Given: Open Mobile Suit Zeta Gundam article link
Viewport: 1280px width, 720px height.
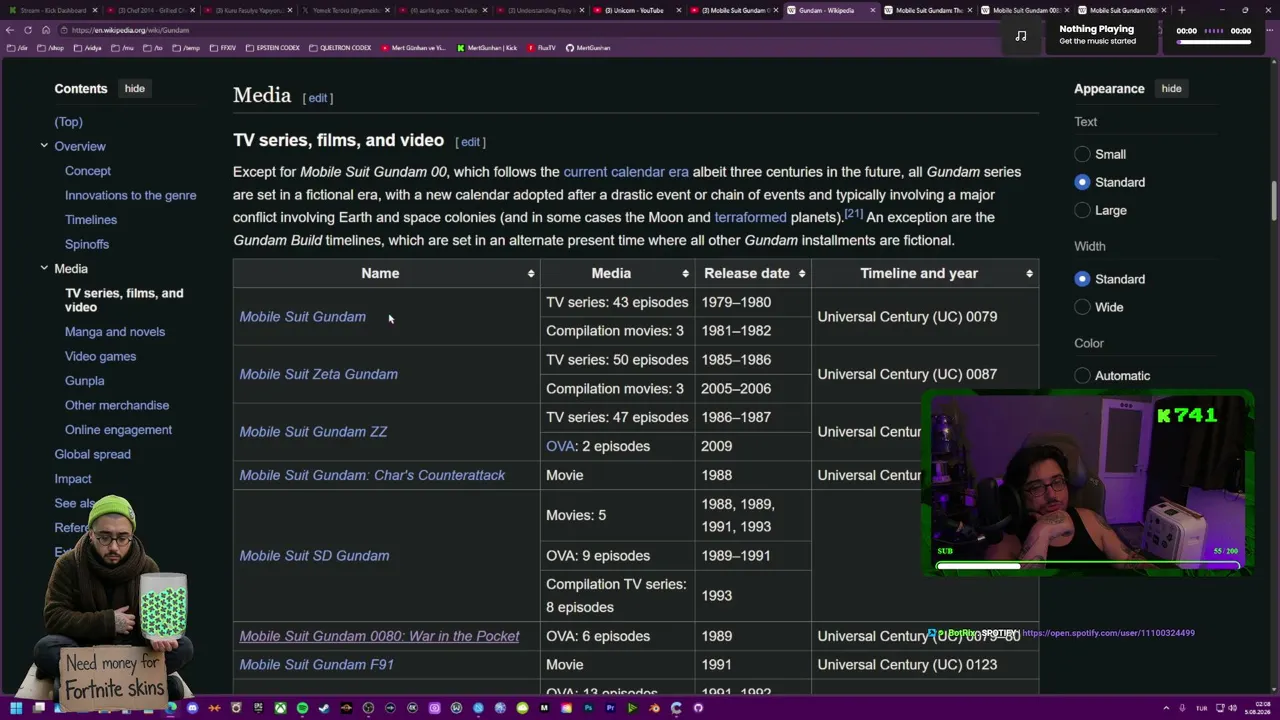Looking at the screenshot, I should [318, 374].
